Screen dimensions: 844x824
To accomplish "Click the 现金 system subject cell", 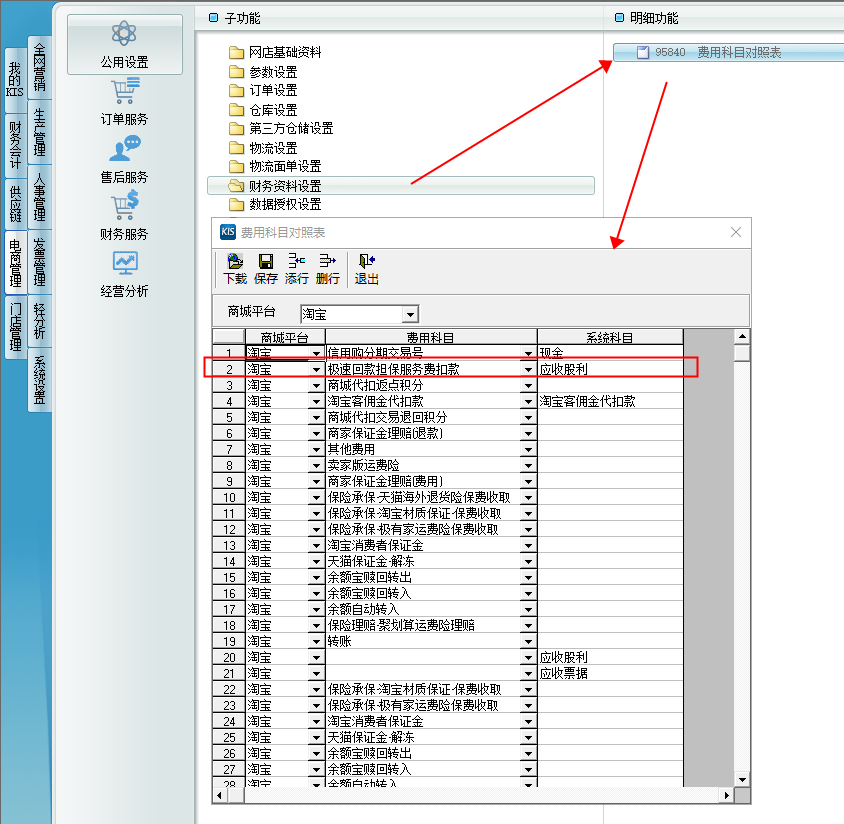I will (610, 353).
